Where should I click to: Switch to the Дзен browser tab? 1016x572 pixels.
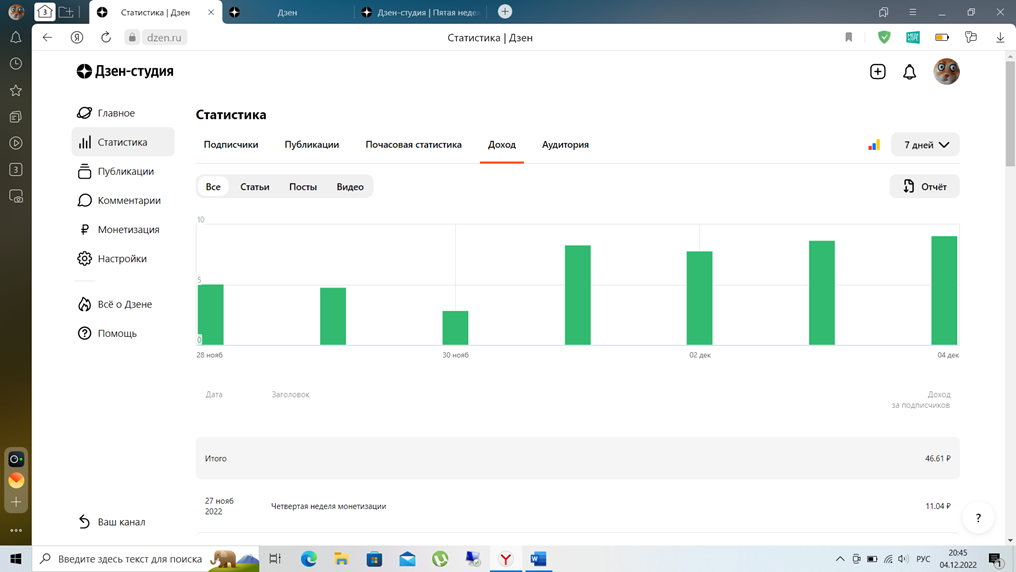(287, 12)
